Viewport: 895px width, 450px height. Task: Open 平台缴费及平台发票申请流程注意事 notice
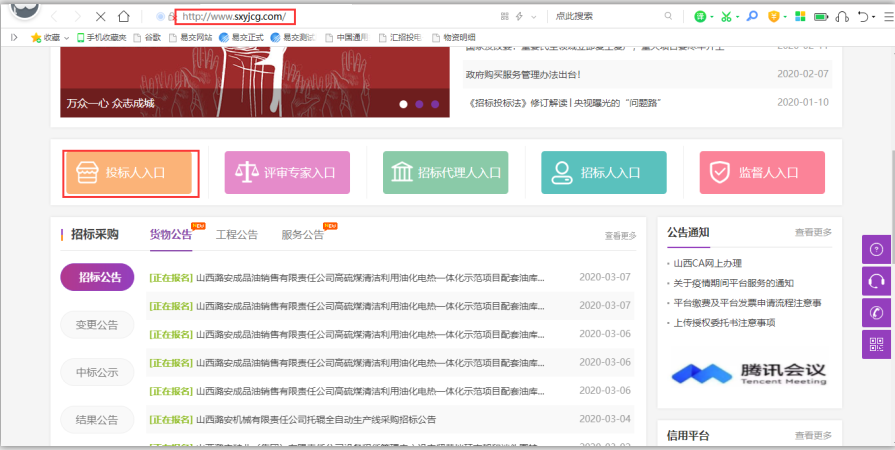748,303
